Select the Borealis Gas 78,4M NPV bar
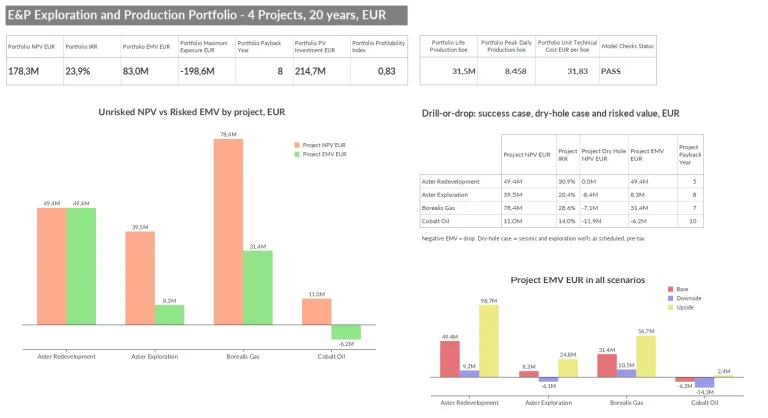The height and width of the screenshot is (418, 768). (x=228, y=232)
